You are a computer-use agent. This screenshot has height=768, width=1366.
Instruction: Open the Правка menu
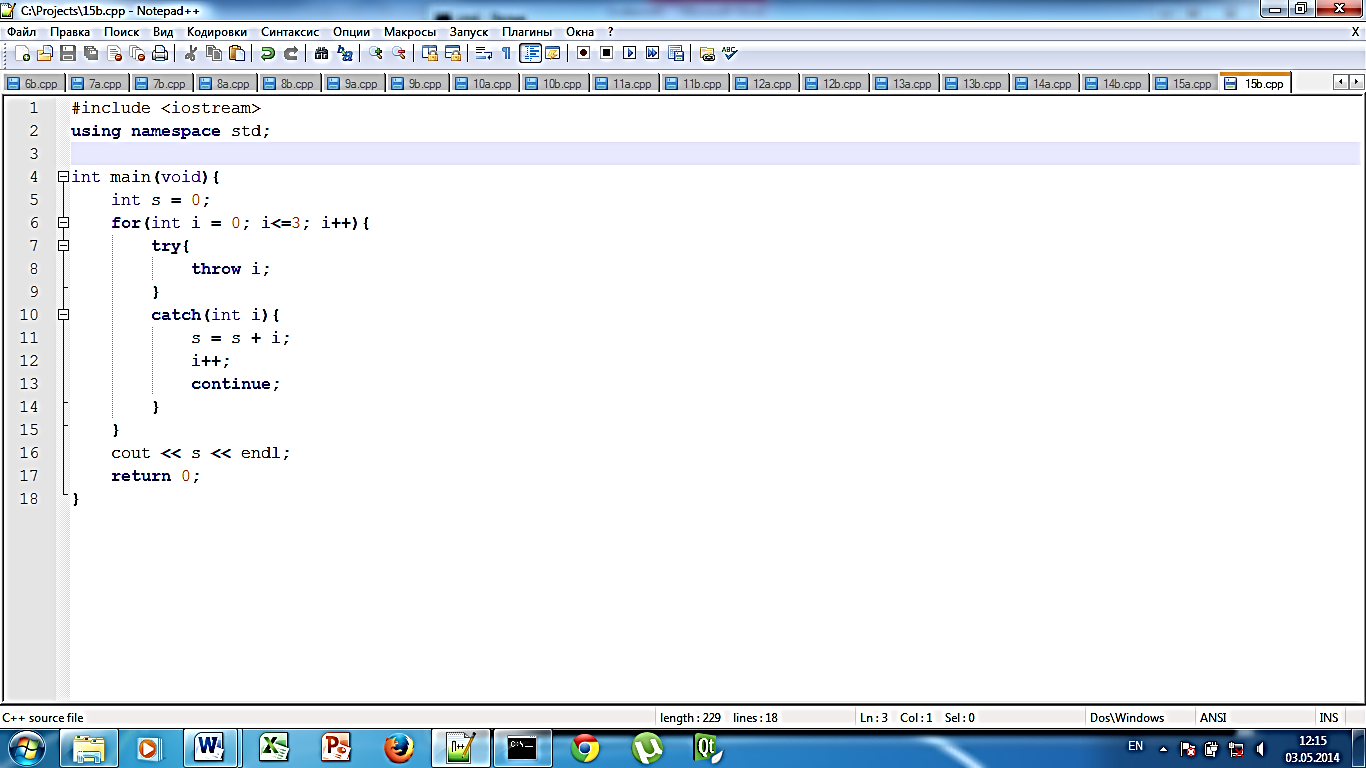pyautogui.click(x=70, y=32)
